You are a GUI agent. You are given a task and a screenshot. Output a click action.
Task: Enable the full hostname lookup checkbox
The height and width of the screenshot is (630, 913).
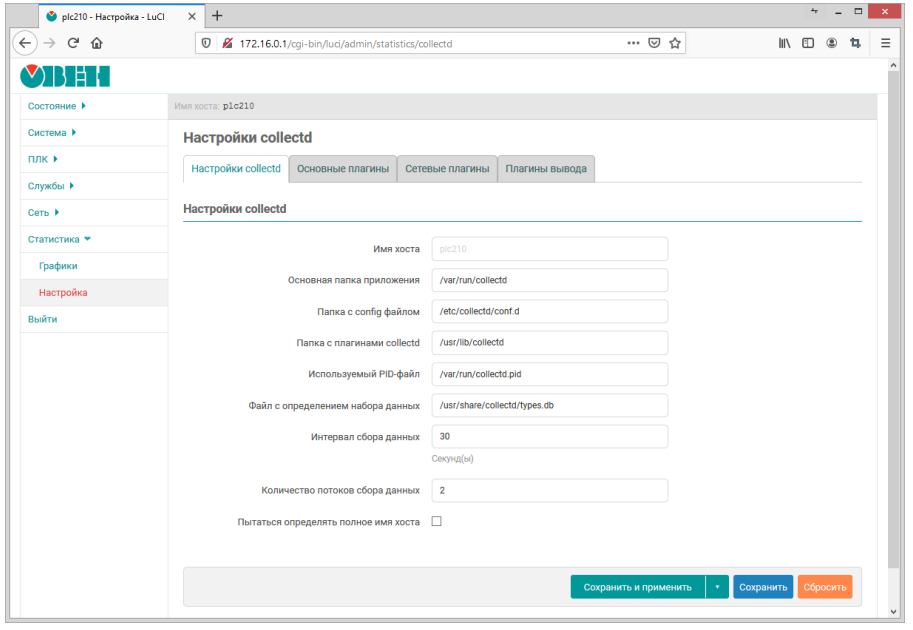pyautogui.click(x=436, y=521)
